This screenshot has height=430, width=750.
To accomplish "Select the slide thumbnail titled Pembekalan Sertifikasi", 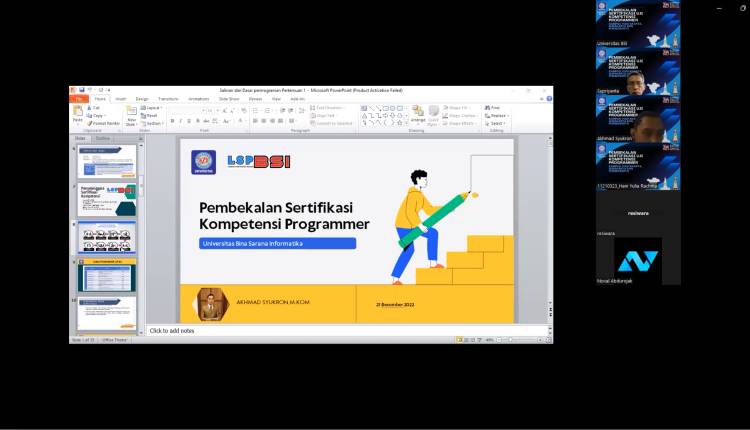I will (x=107, y=200).
